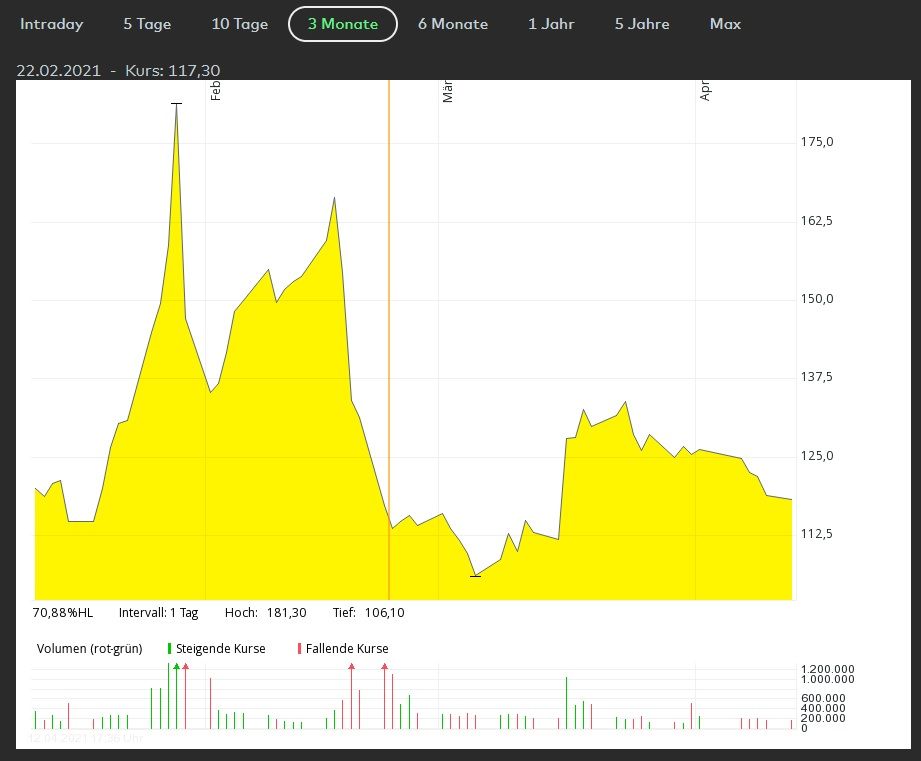Click the Hoch 181,30 value text
Image resolution: width=921 pixels, height=761 pixels.
287,613
